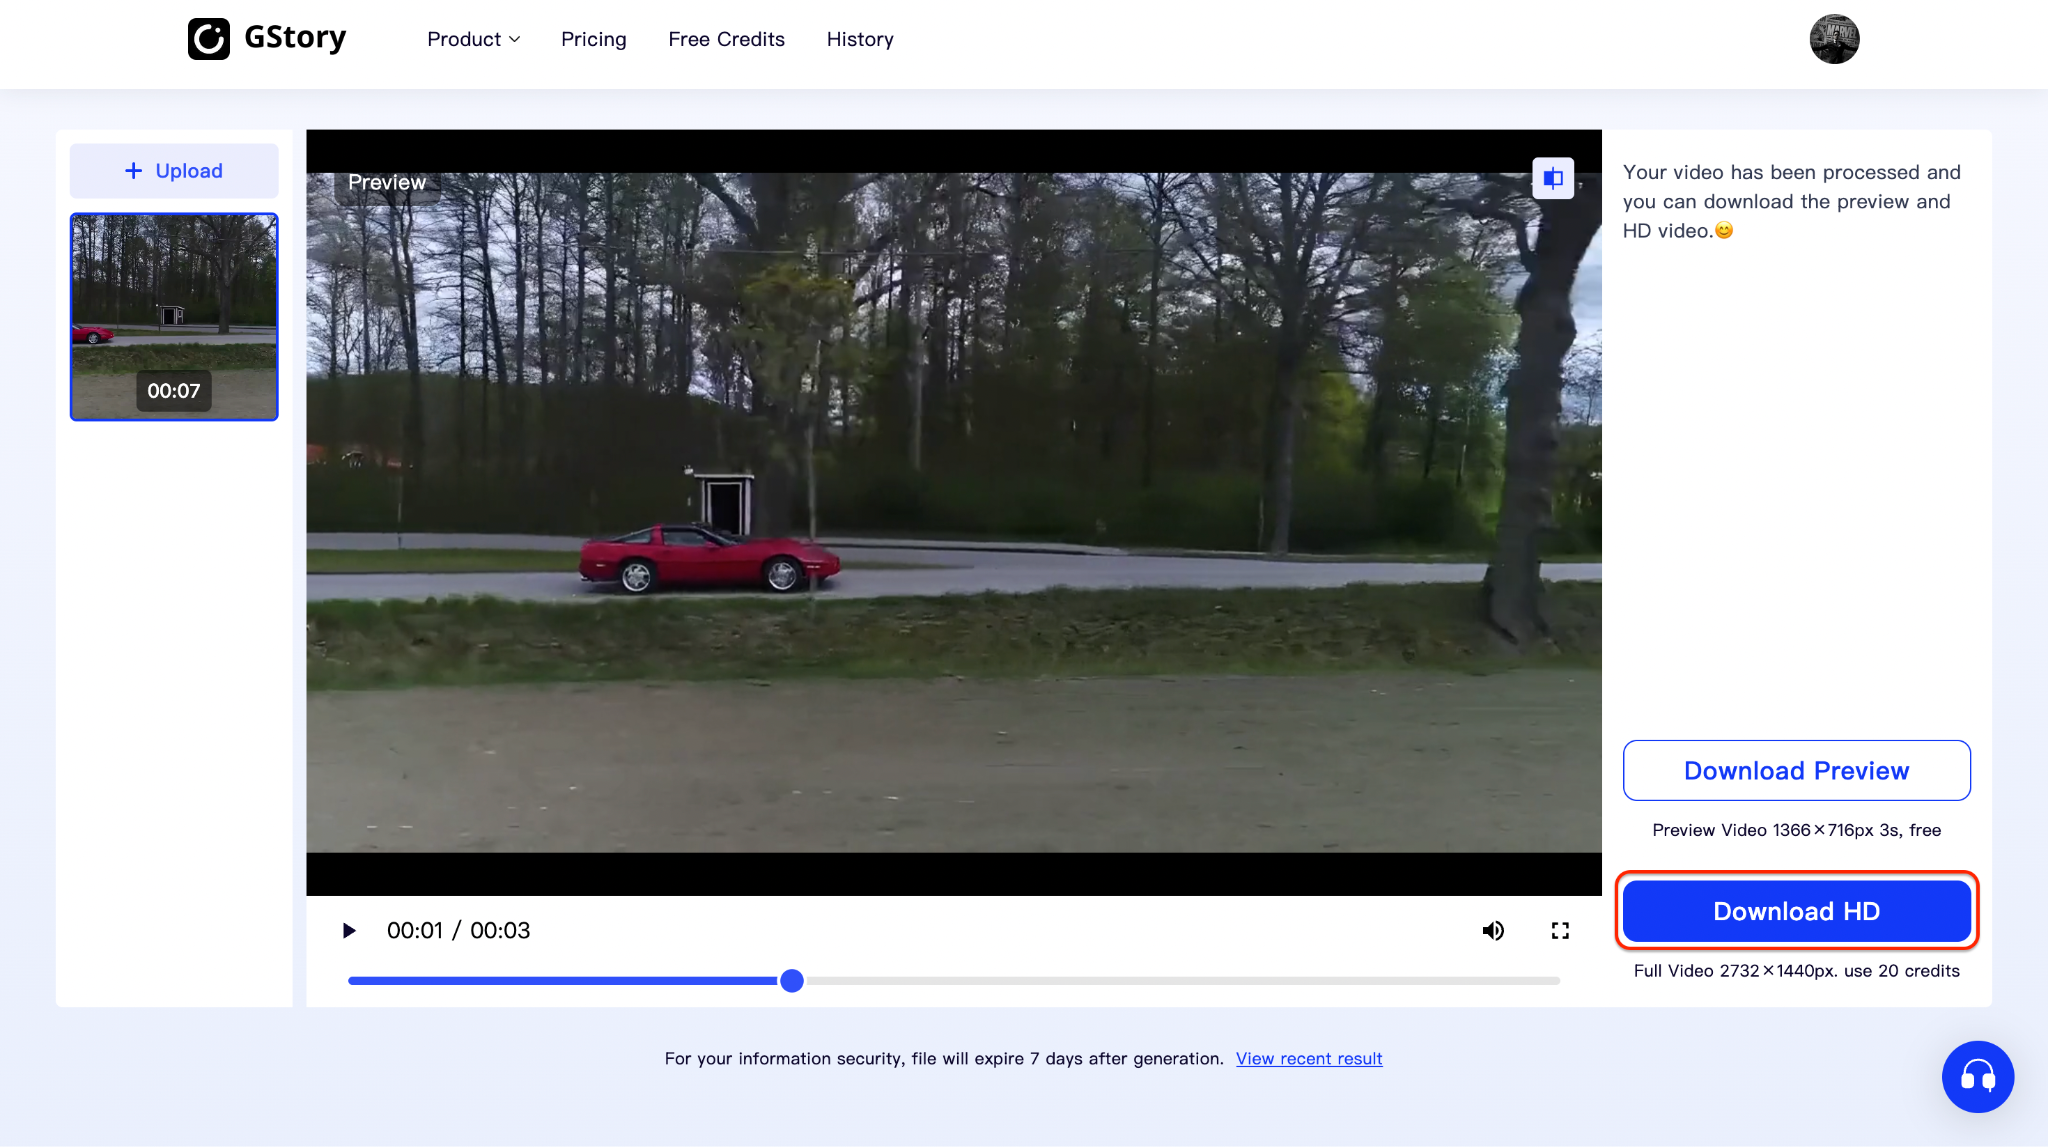
Task: Select the 00:07 video thumbnail
Action: point(173,316)
